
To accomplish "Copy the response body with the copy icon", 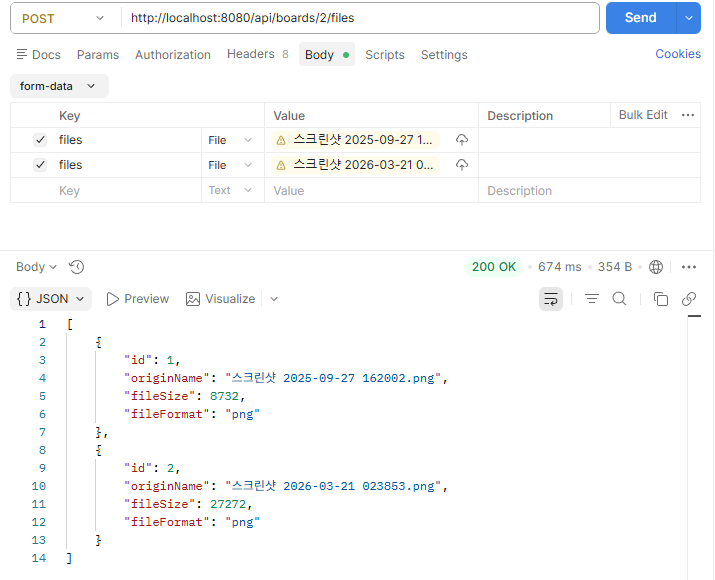I will (661, 299).
